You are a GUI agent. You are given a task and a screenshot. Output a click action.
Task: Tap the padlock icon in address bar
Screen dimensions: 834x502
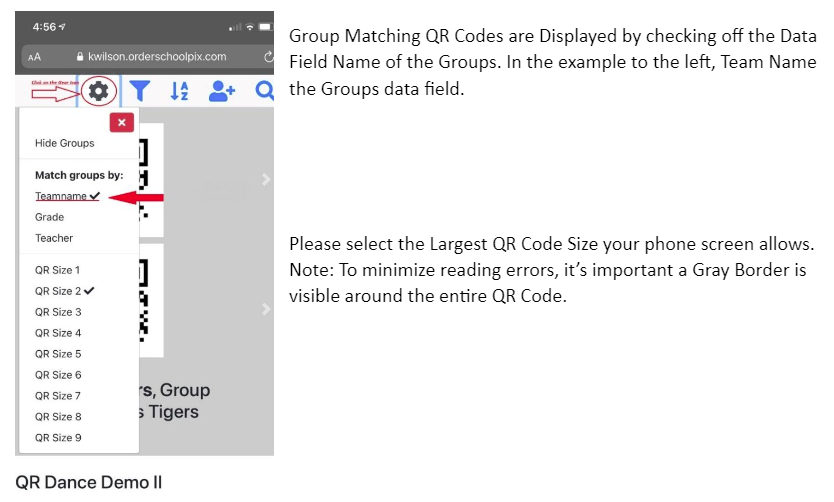80,56
